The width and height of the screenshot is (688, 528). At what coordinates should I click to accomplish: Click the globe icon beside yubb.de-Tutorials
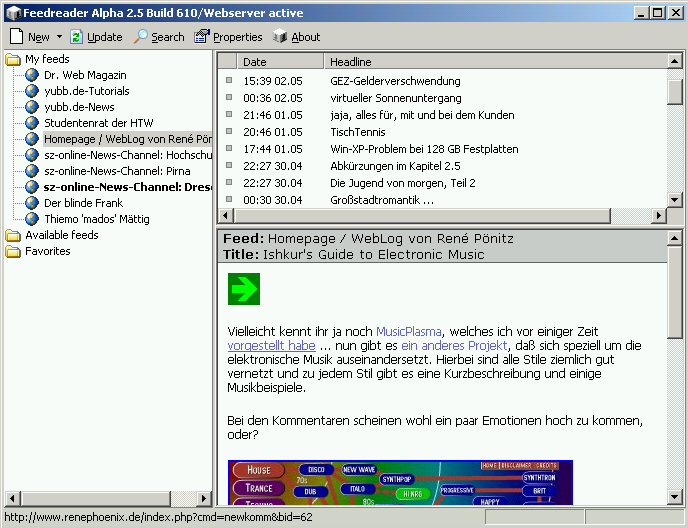[33, 91]
